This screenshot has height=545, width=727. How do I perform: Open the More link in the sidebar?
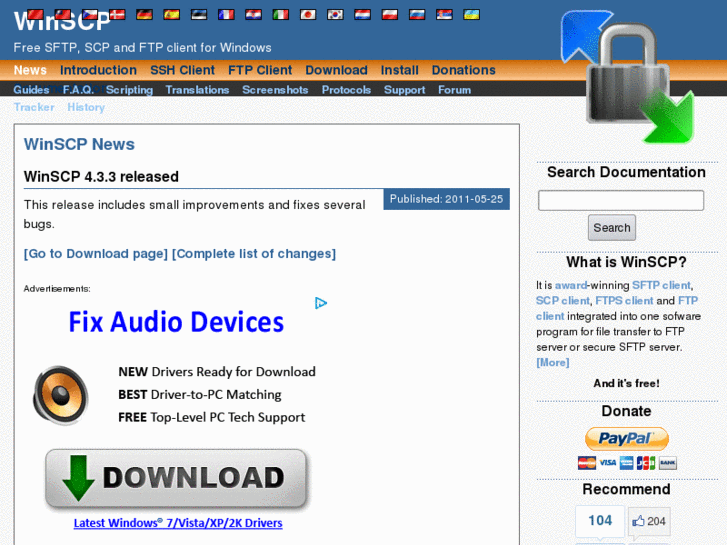[x=553, y=363]
